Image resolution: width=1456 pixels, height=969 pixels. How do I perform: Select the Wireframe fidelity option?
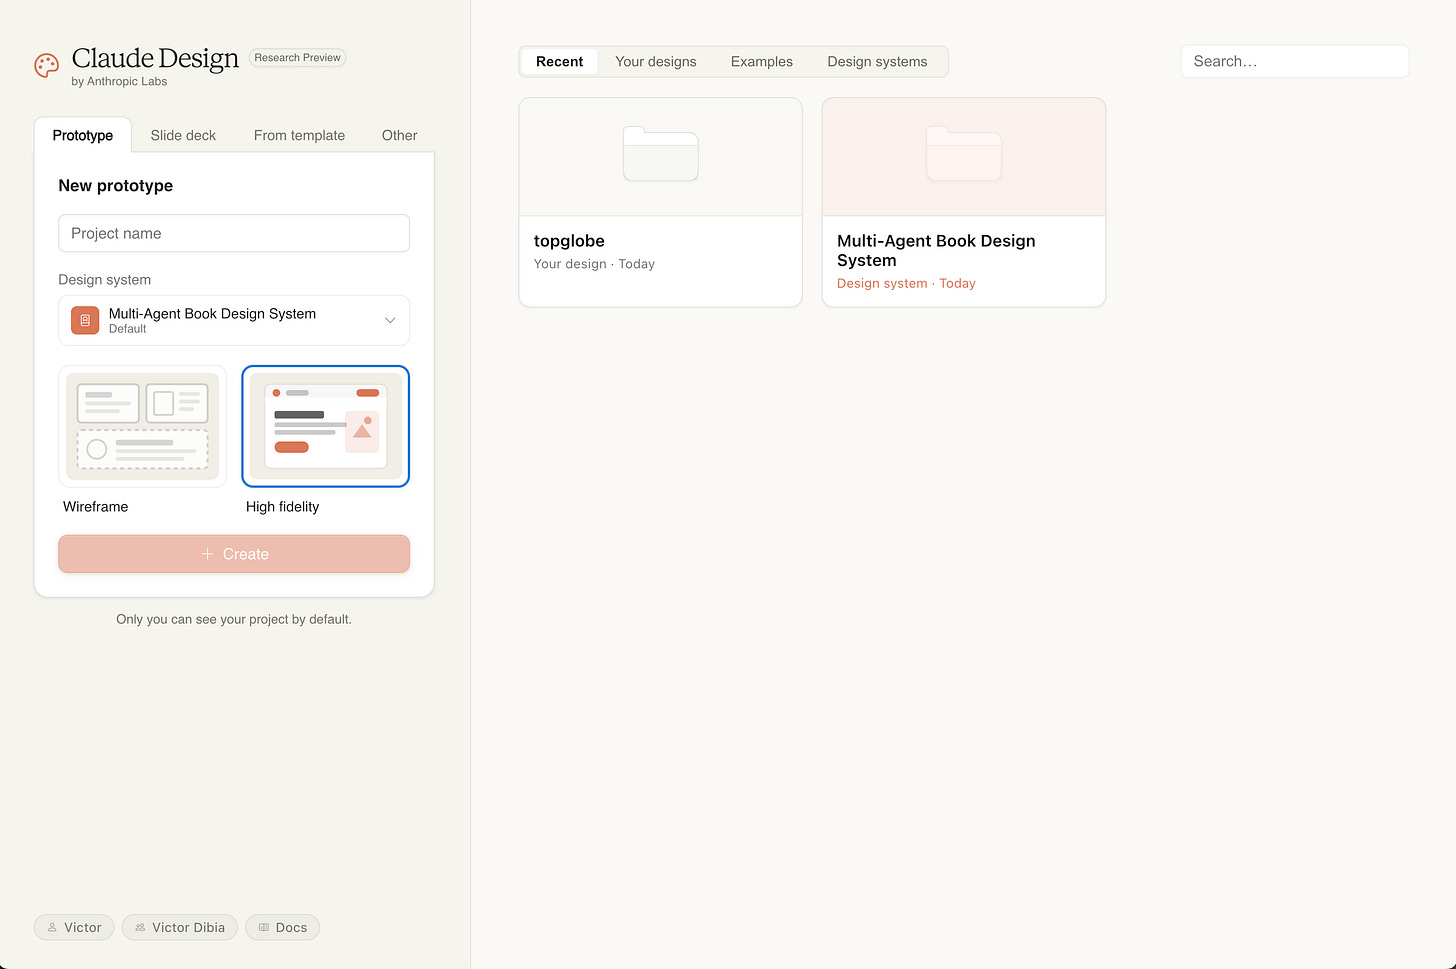[x=142, y=426]
